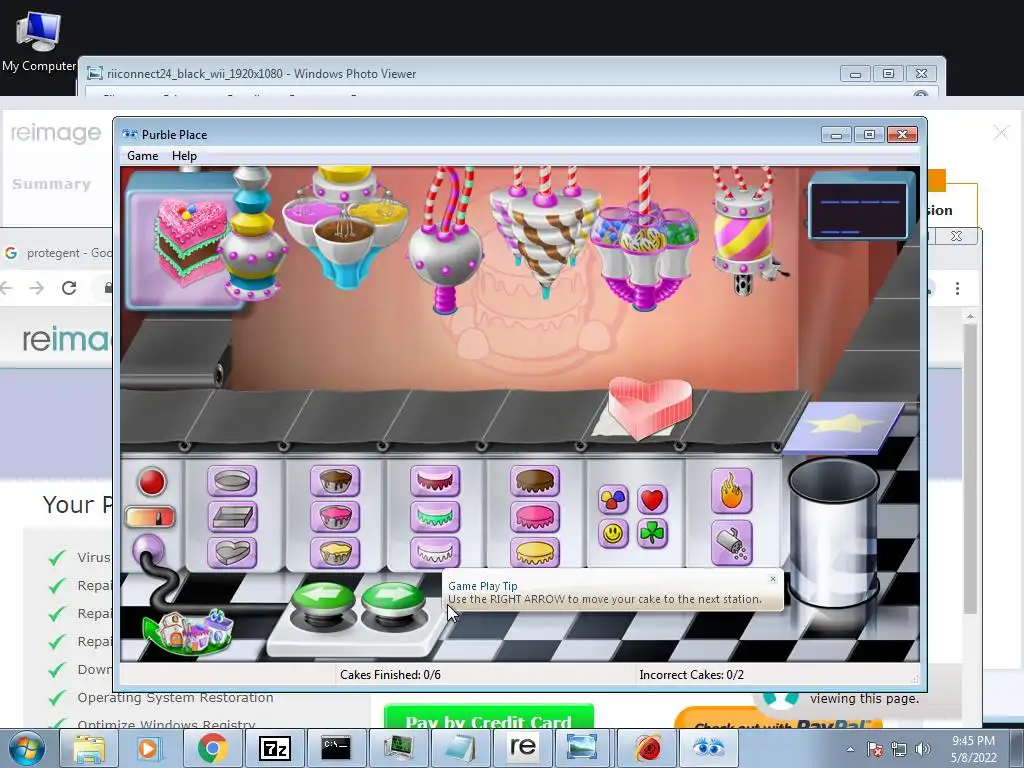Open Windows Explorer from taskbar

(x=89, y=748)
